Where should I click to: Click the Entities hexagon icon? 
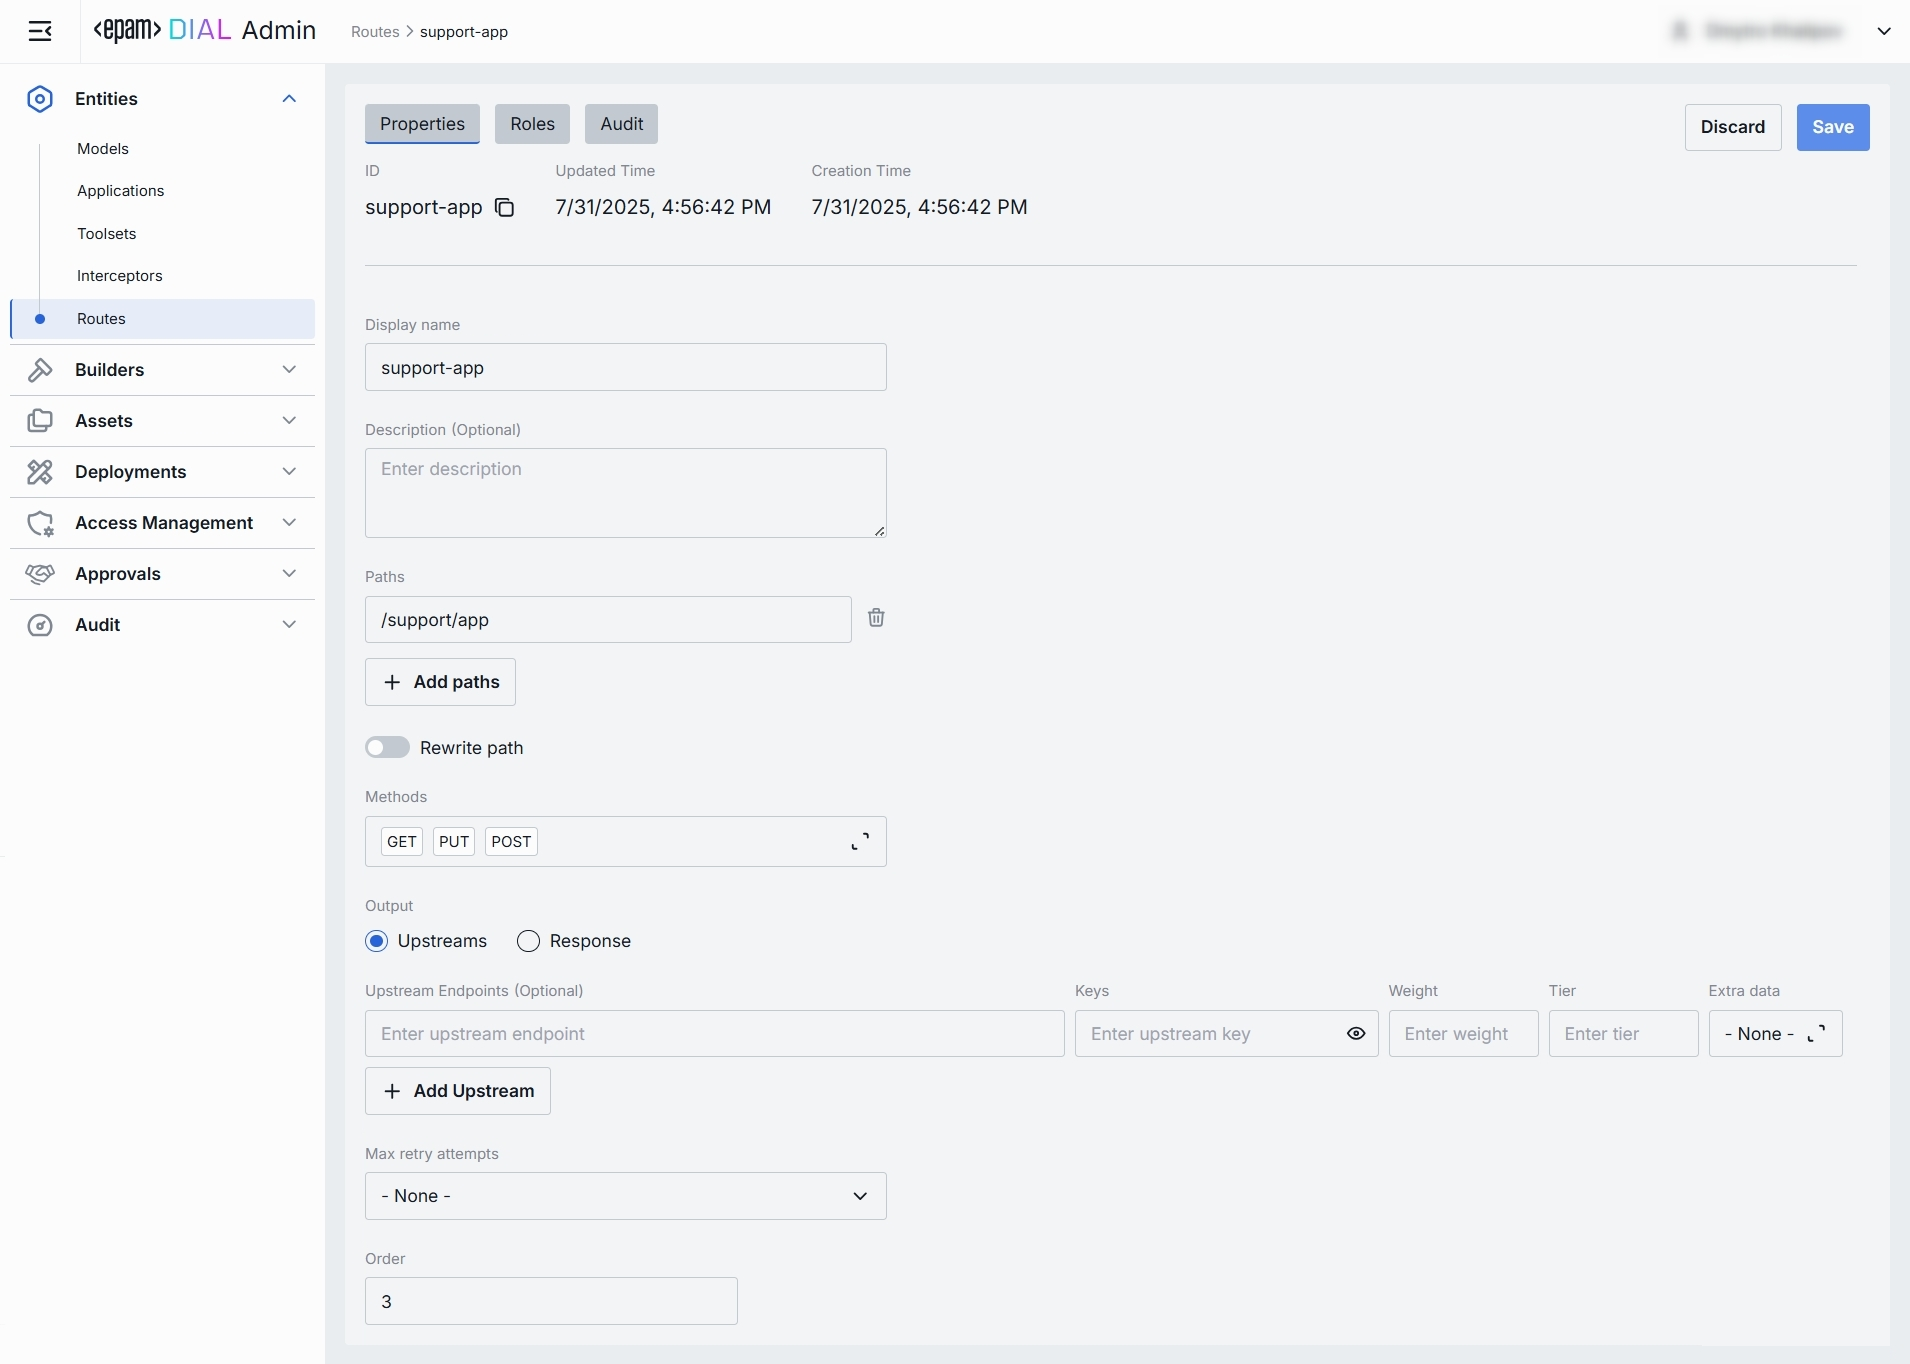(40, 99)
